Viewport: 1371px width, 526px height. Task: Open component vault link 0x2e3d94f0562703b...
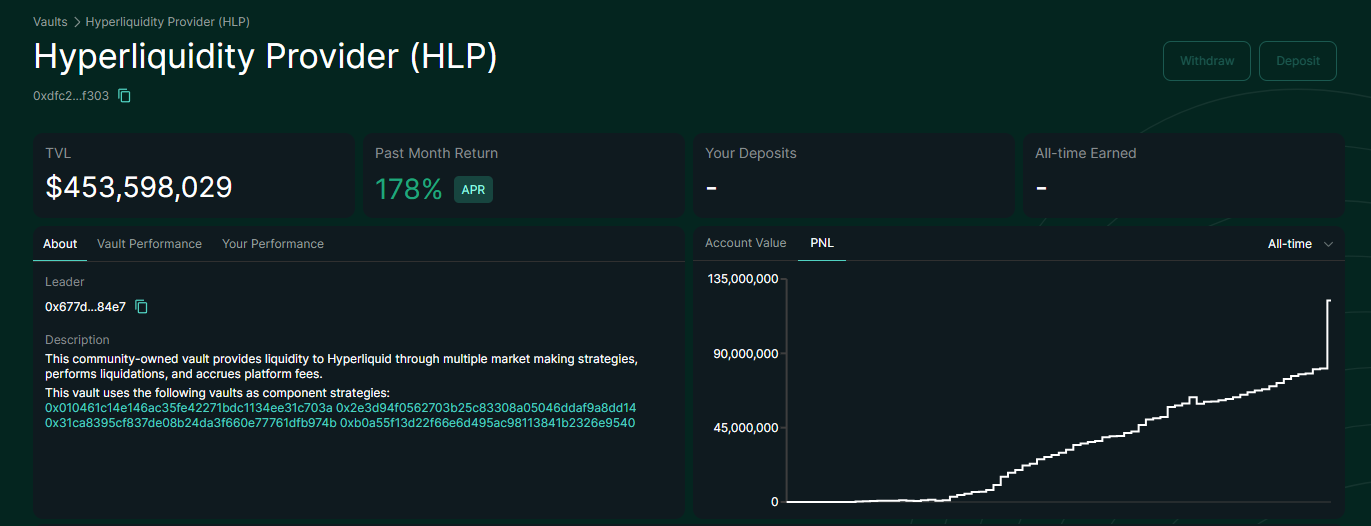[x=486, y=408]
